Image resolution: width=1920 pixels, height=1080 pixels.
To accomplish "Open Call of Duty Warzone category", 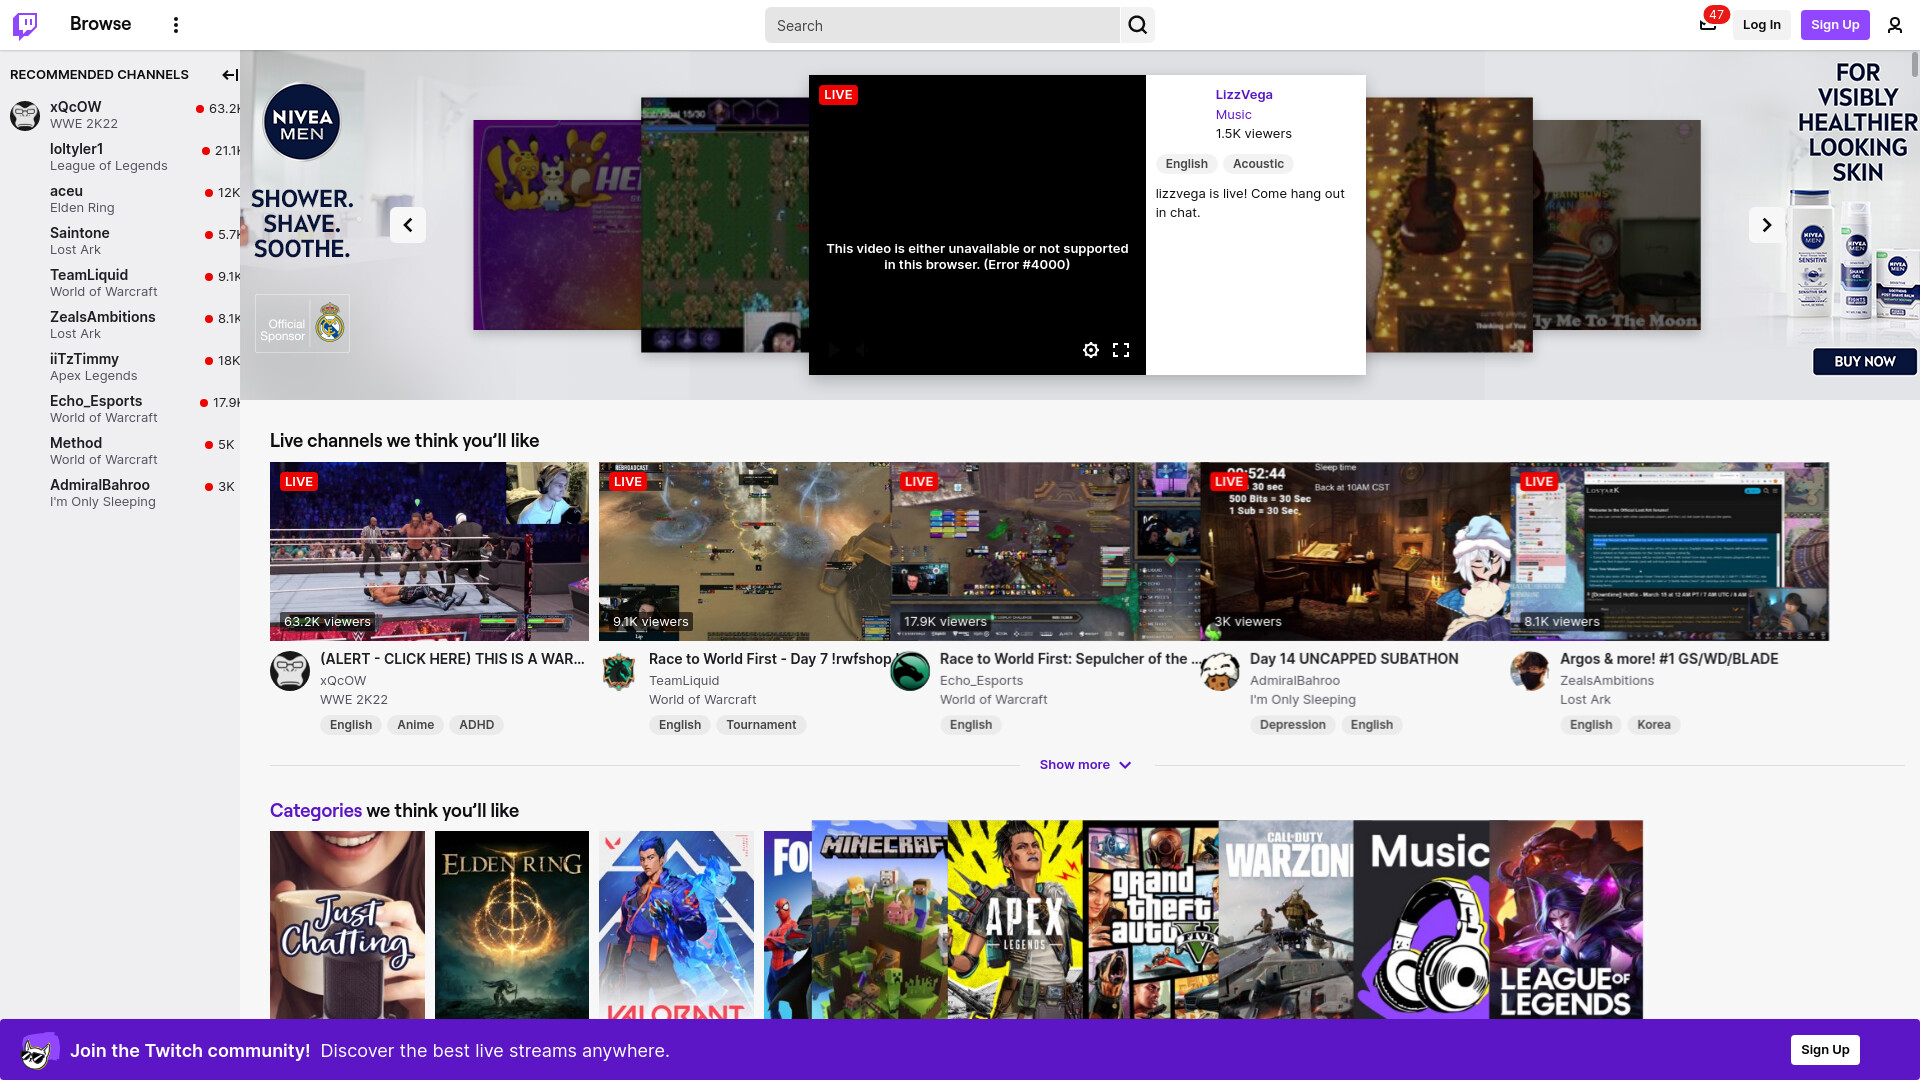I will point(1286,920).
